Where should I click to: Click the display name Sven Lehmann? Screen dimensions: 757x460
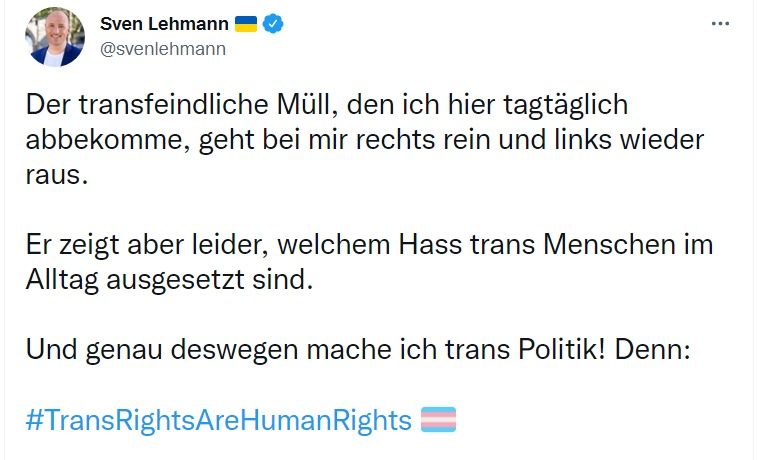click(x=164, y=24)
